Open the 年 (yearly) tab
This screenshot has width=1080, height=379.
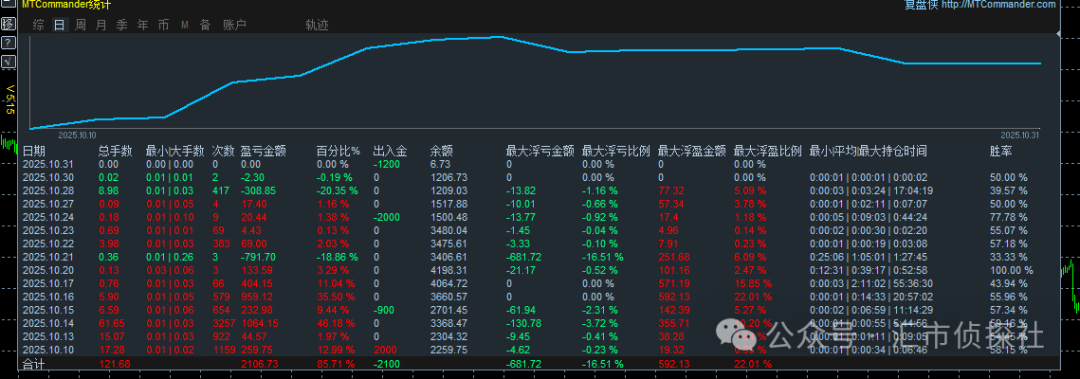(x=143, y=25)
